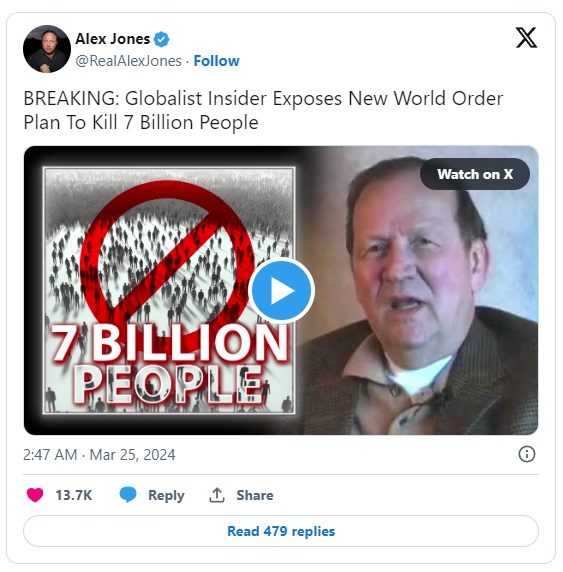Click the 13.7K likes count

coord(74,495)
